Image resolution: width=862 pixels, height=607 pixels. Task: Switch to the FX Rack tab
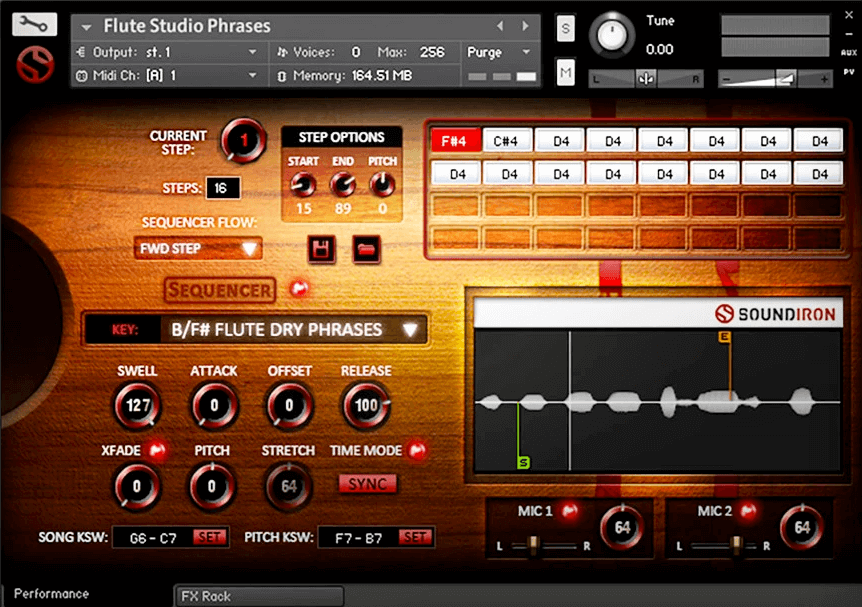[x=258, y=596]
